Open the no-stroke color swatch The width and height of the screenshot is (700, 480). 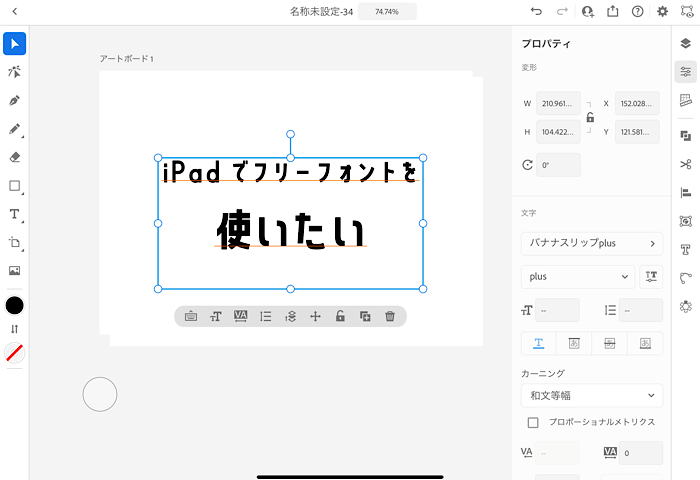coord(14,353)
